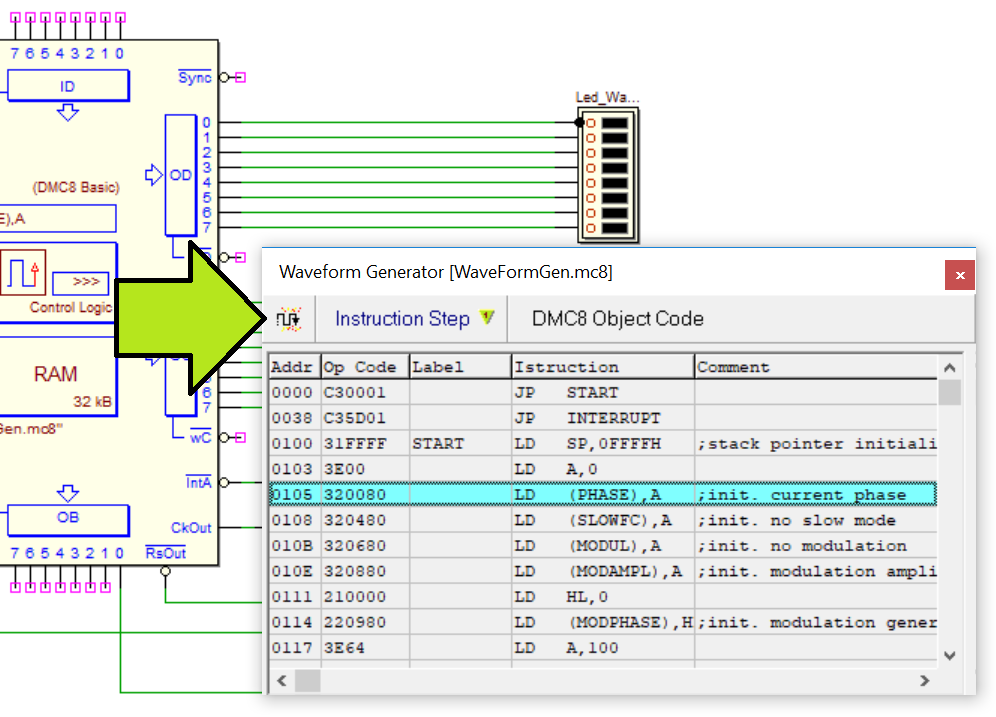Click the Comment column header

pos(816,367)
